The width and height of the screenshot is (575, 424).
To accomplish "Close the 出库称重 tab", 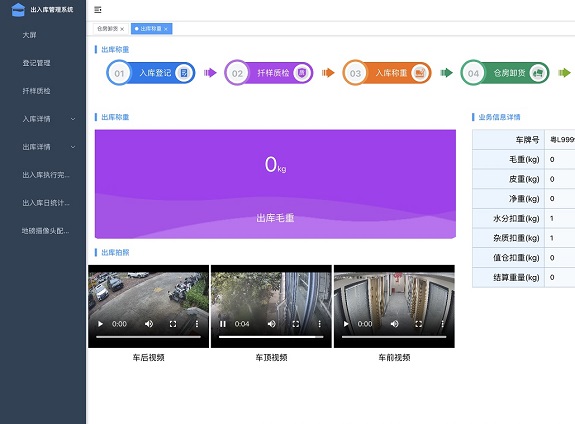I will tap(166, 29).
